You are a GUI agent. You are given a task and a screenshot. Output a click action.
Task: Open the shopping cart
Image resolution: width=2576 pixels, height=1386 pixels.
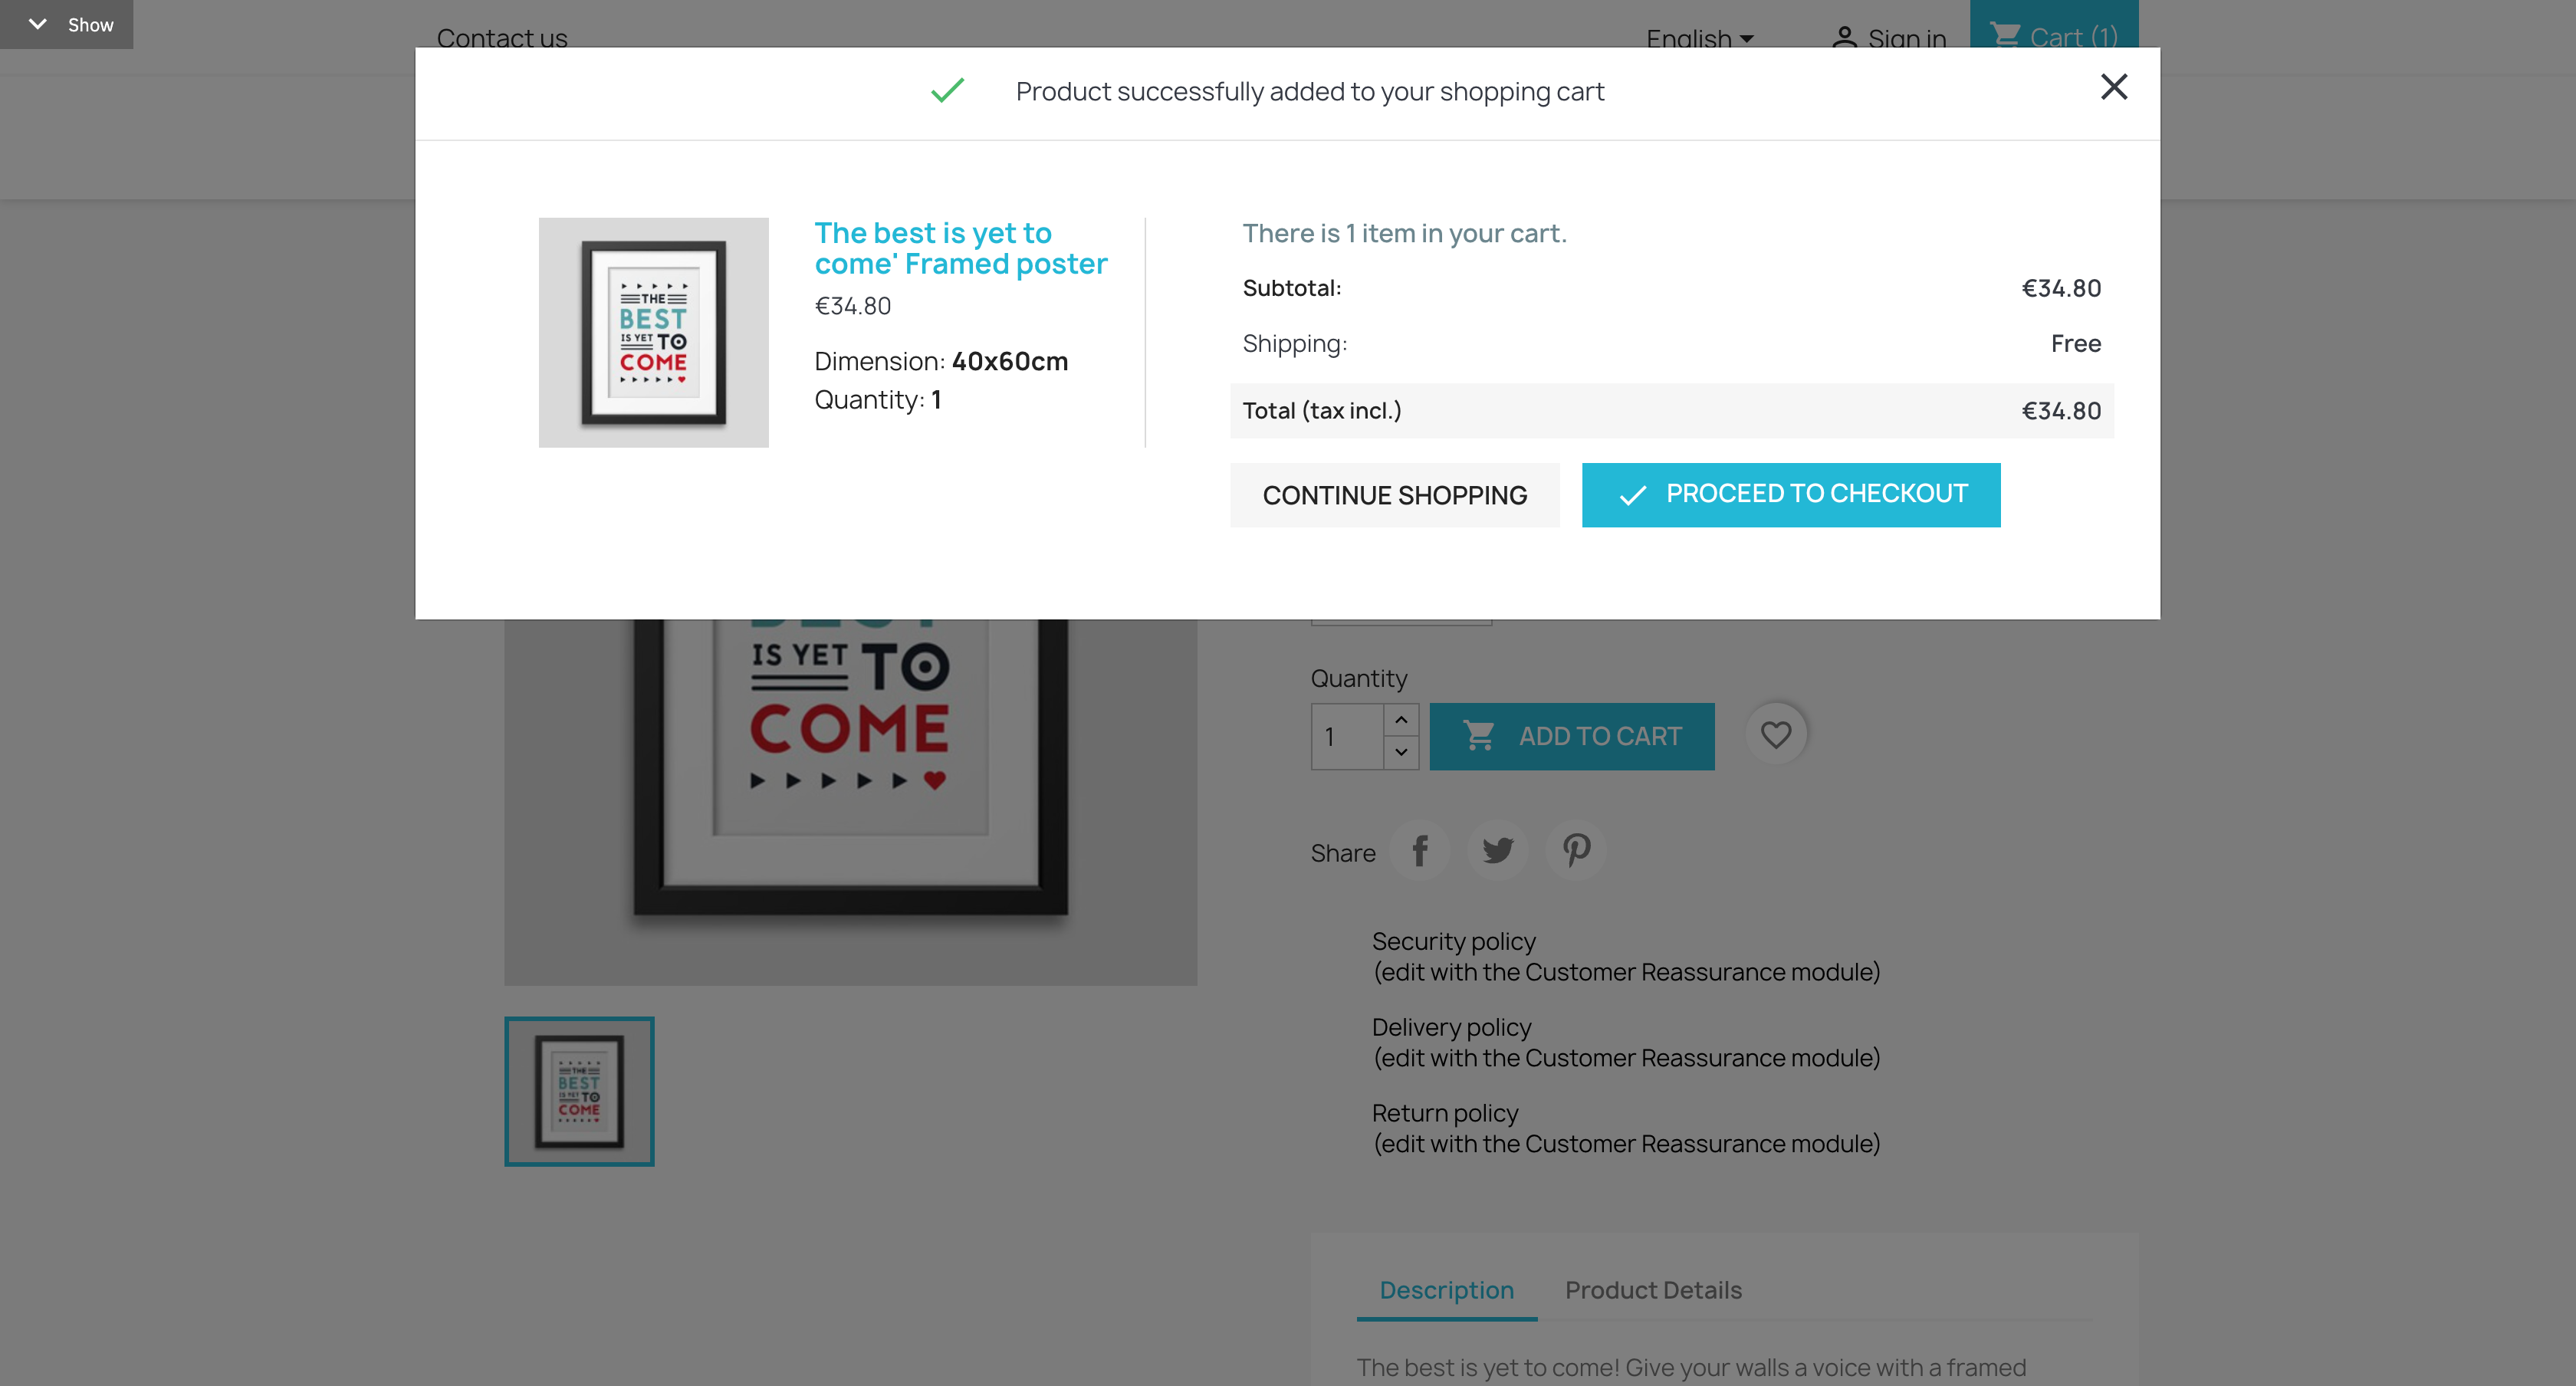tap(2055, 37)
